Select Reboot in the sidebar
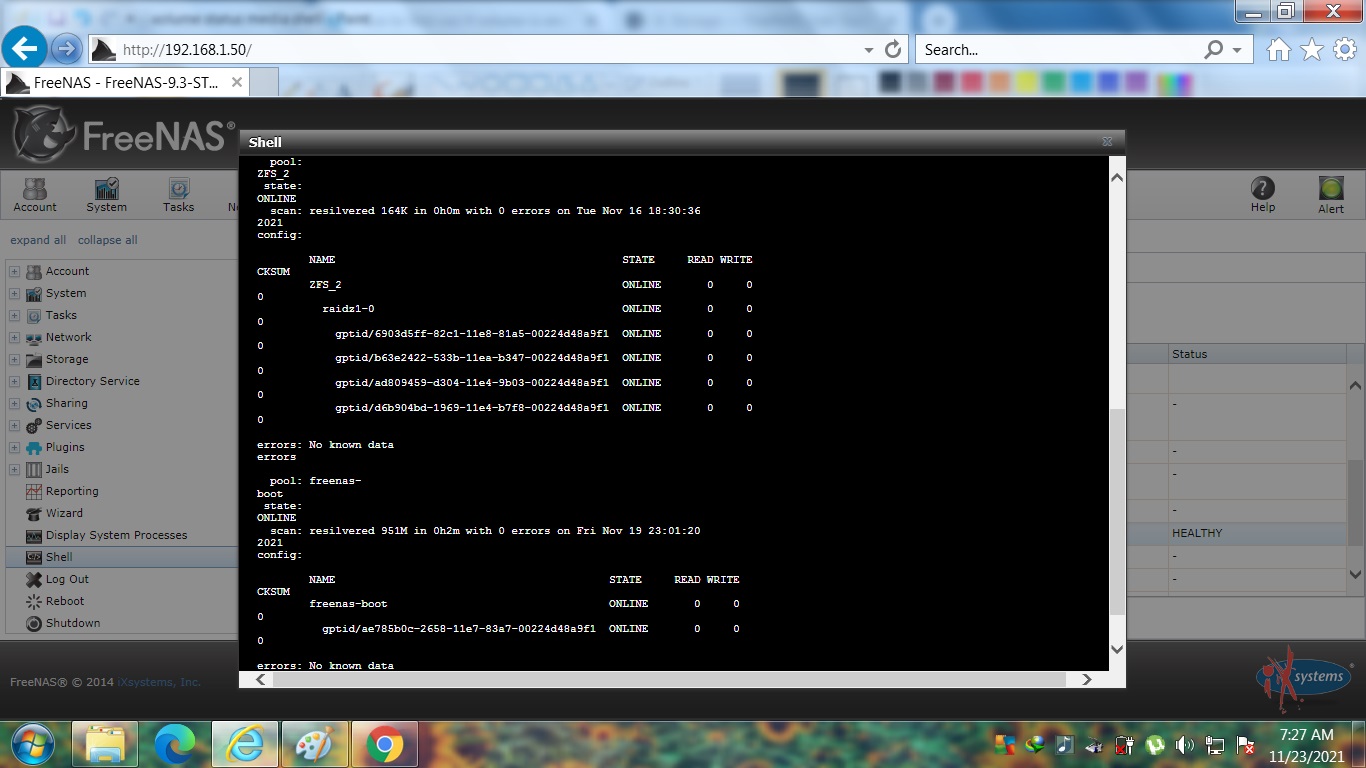This screenshot has height=768, width=1366. click(x=65, y=601)
